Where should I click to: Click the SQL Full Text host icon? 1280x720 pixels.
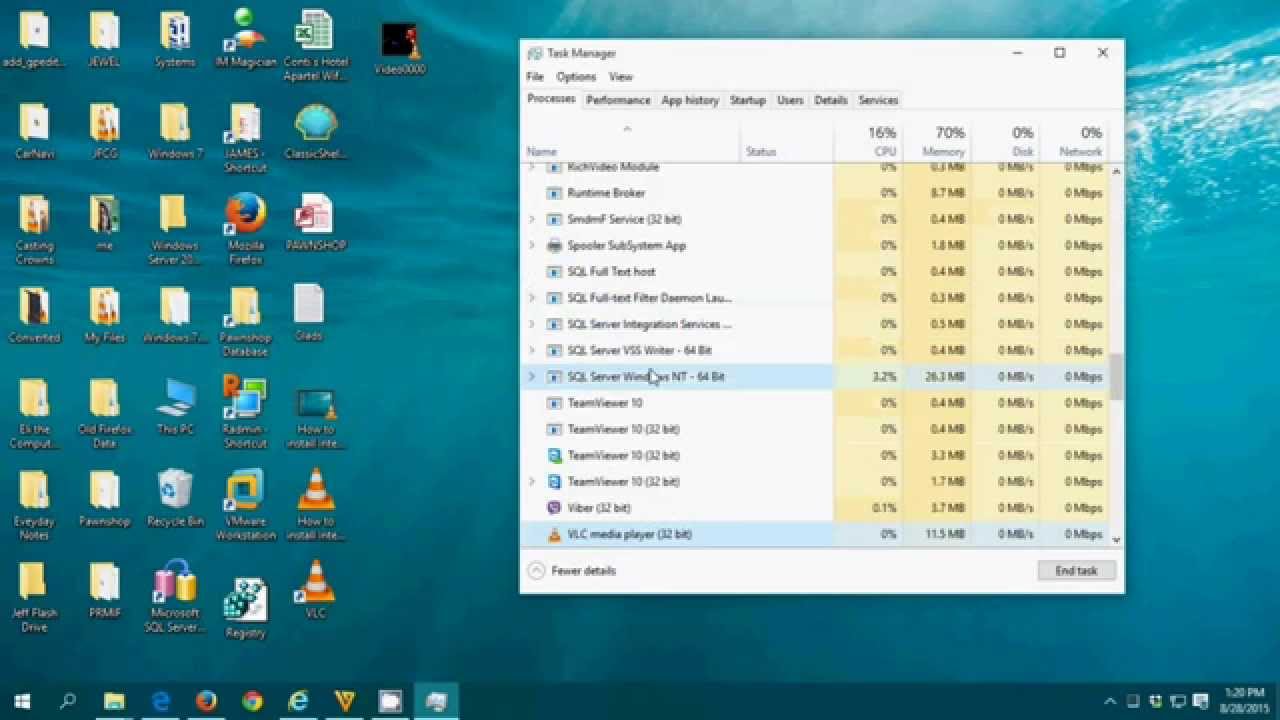554,271
